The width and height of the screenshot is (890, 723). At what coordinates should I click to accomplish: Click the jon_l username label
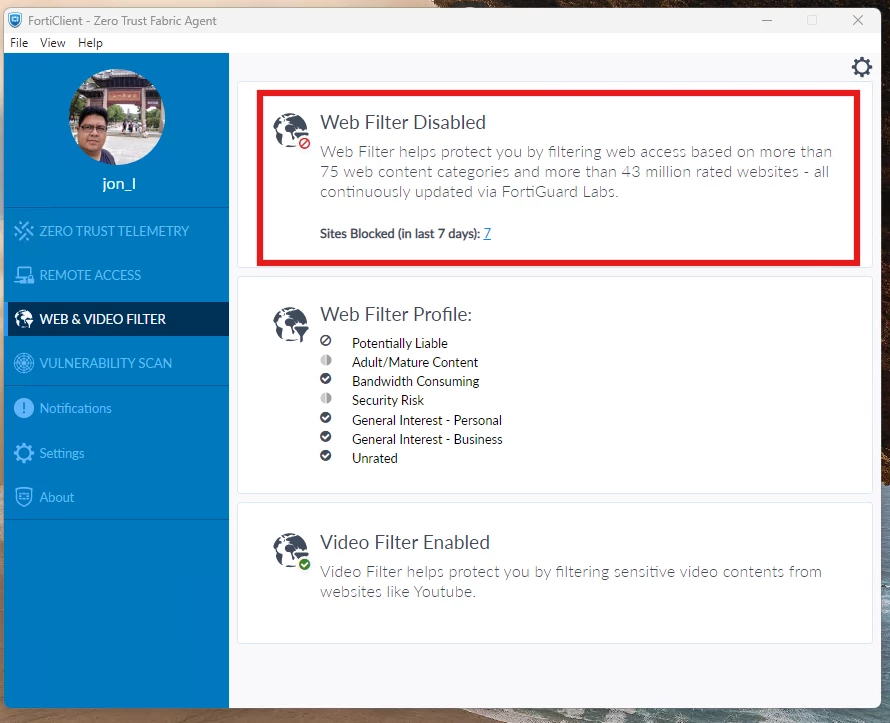point(119,184)
